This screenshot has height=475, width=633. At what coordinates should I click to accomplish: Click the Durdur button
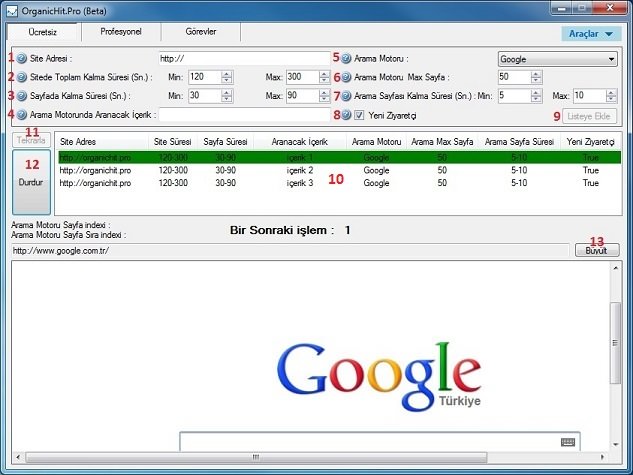click(x=31, y=182)
